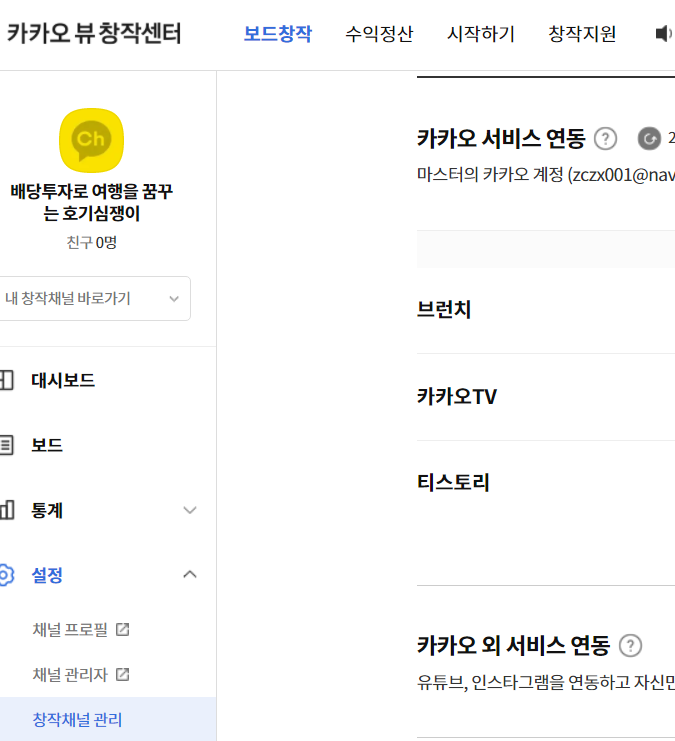675x741 pixels.
Task: Open 보드 in the sidebar
Action: click(x=47, y=445)
